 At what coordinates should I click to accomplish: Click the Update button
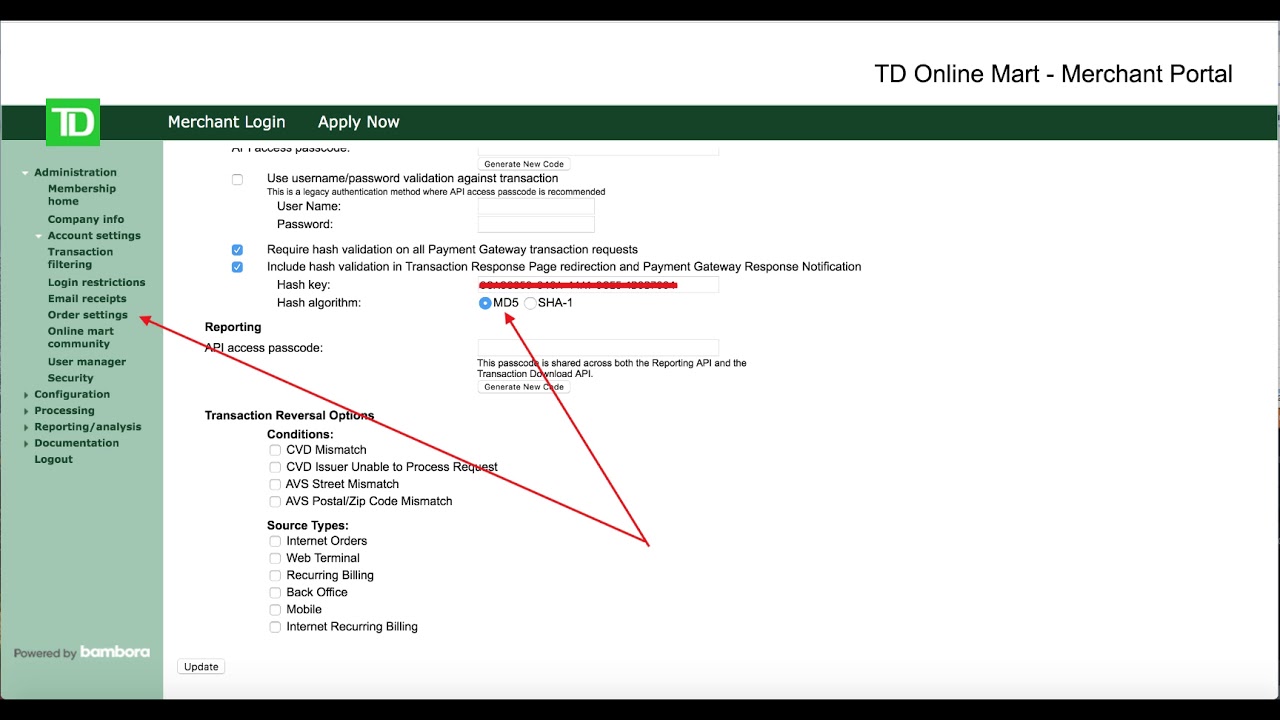point(201,666)
